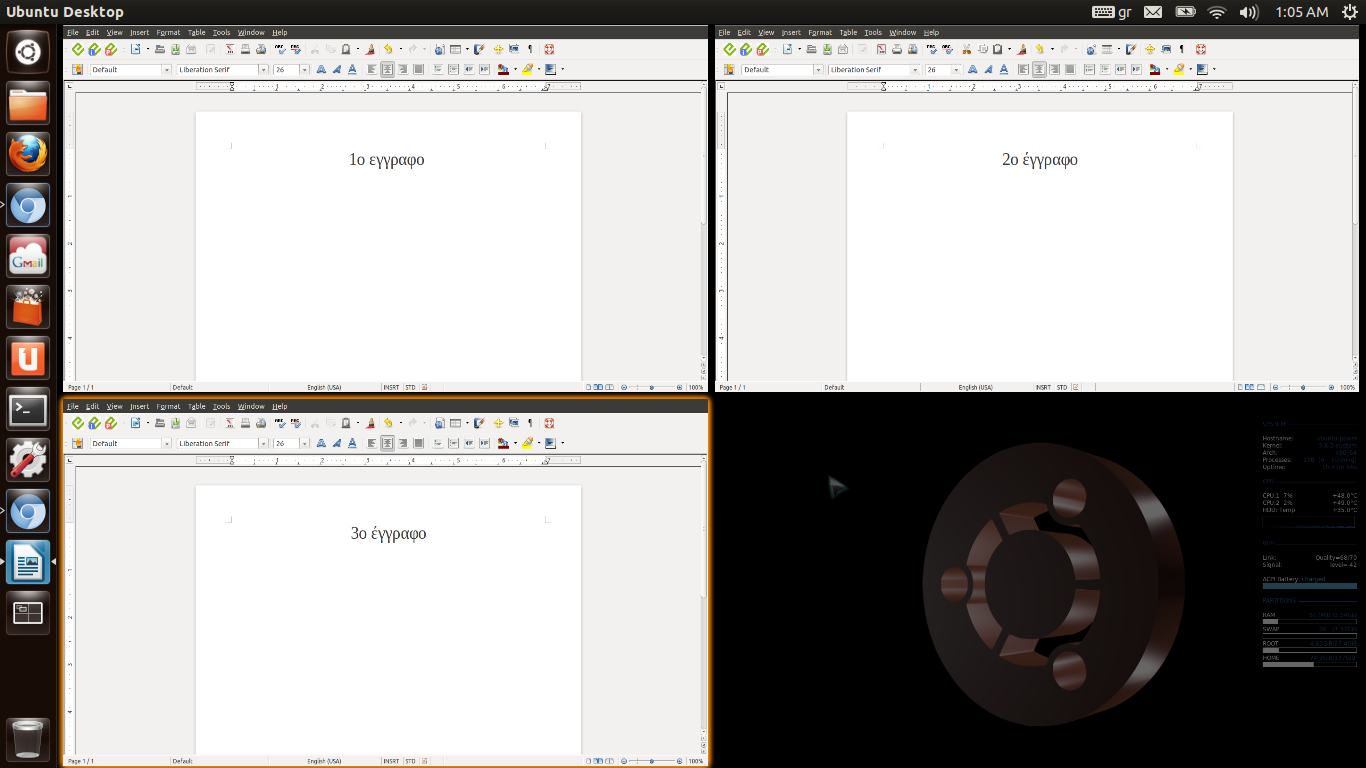This screenshot has height=768, width=1366.
Task: Expand paragraph style dropdown in 3ο έγγραφο window
Action: (x=166, y=443)
